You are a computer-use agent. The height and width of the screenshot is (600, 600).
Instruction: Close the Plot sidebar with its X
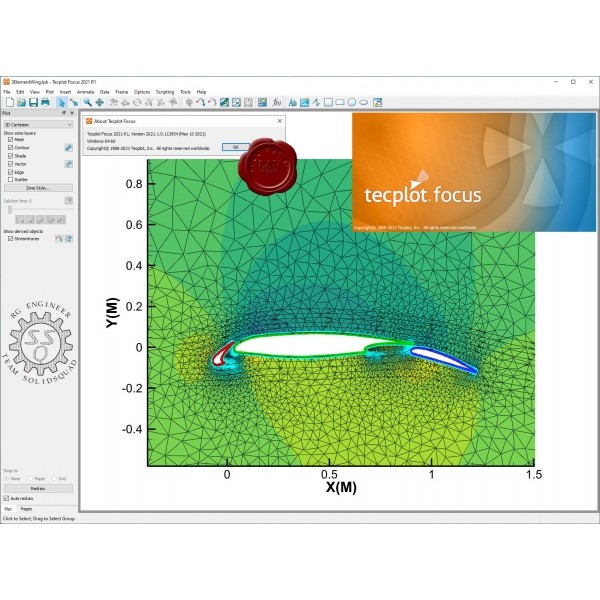click(72, 113)
